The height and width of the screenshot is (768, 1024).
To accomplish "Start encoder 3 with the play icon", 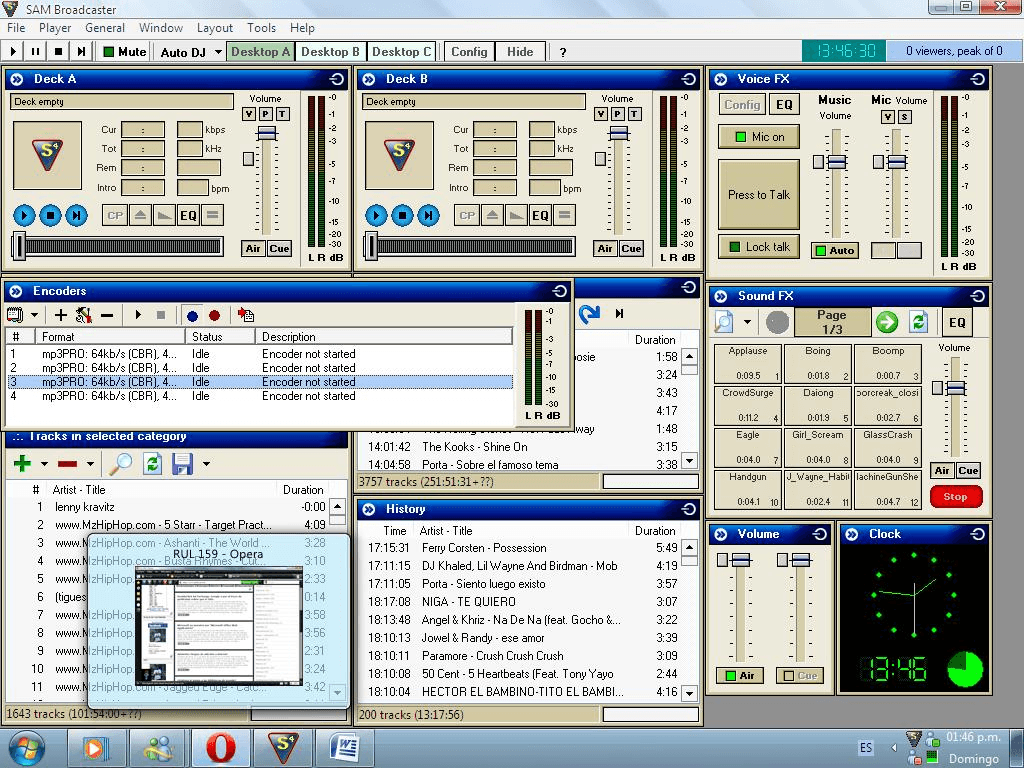I will [137, 315].
